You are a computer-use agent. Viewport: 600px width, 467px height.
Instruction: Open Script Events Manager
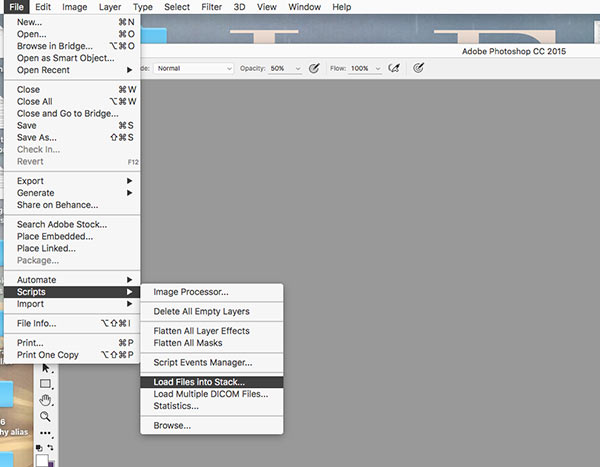point(212,362)
